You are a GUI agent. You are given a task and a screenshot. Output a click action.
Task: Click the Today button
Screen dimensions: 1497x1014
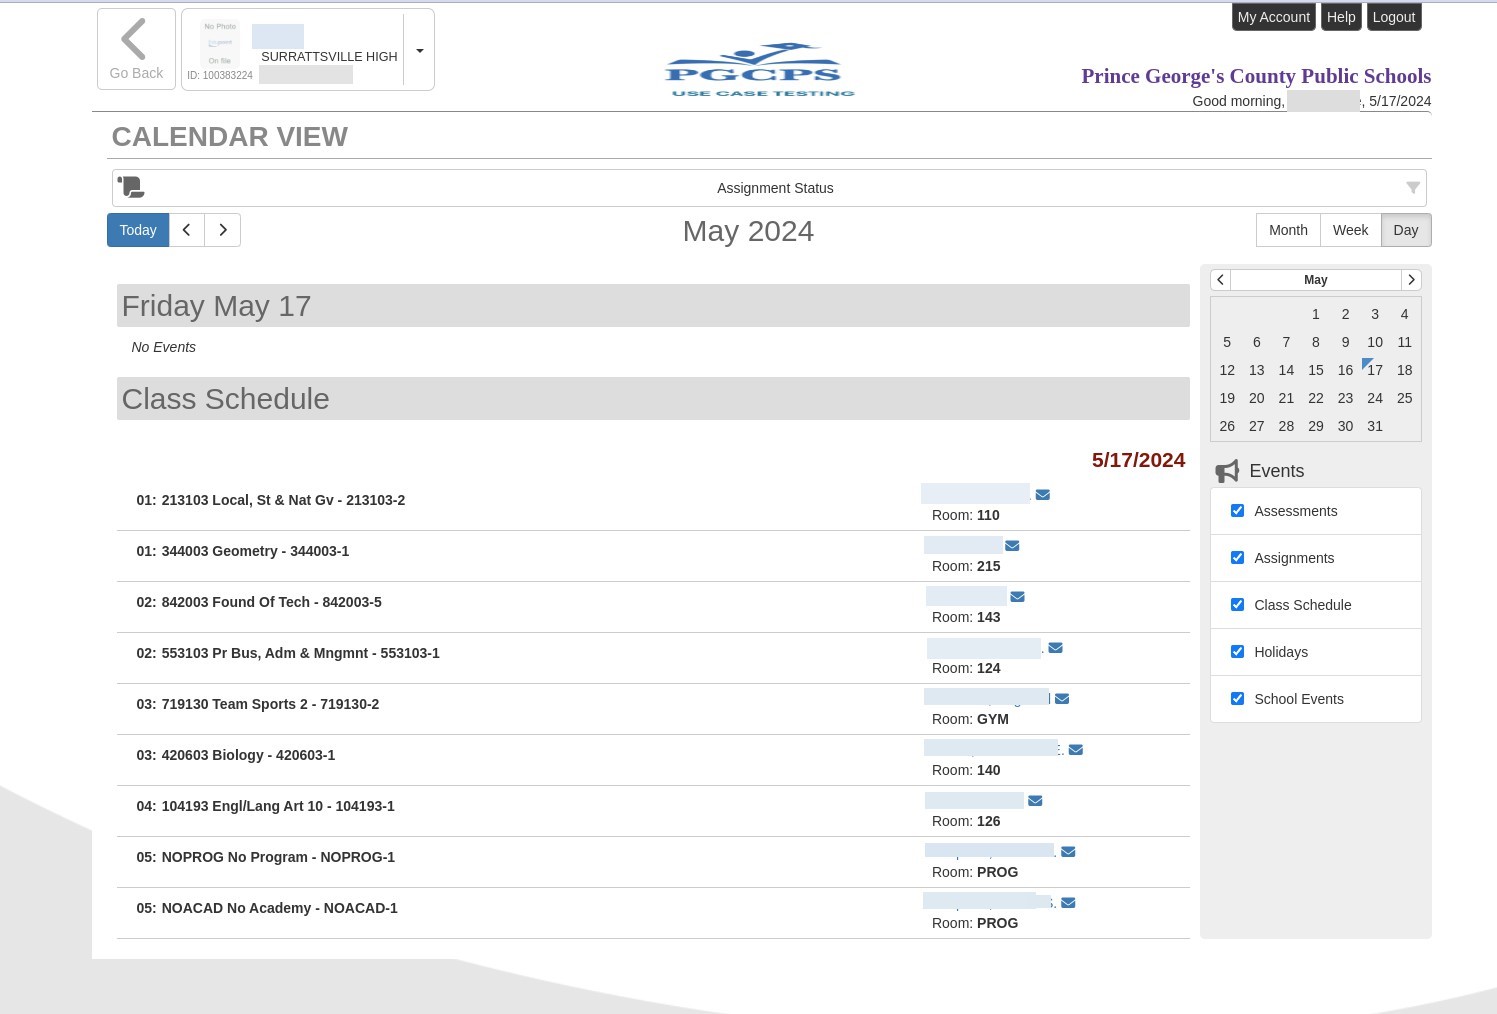tap(138, 230)
